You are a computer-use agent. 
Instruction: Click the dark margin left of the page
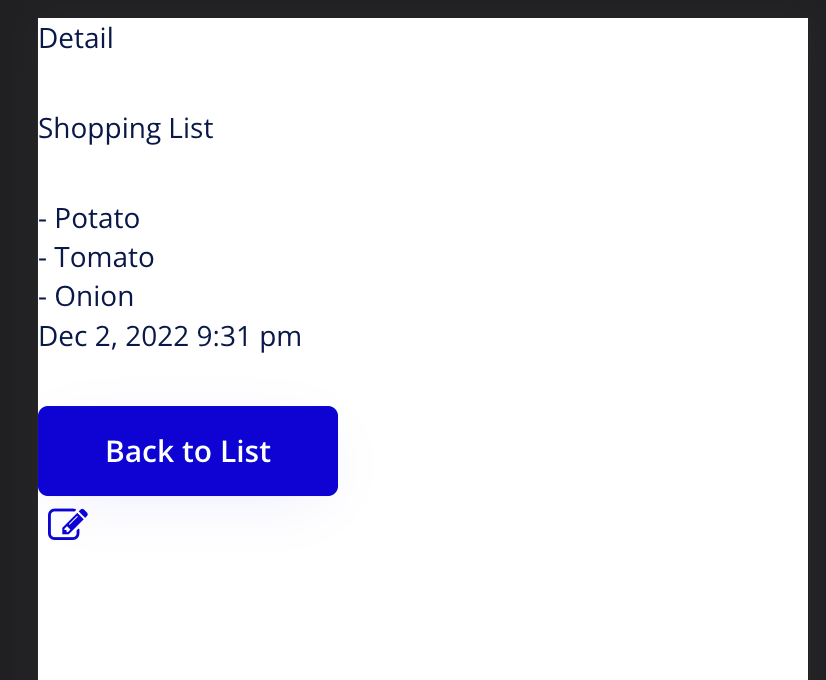[x=18, y=340]
